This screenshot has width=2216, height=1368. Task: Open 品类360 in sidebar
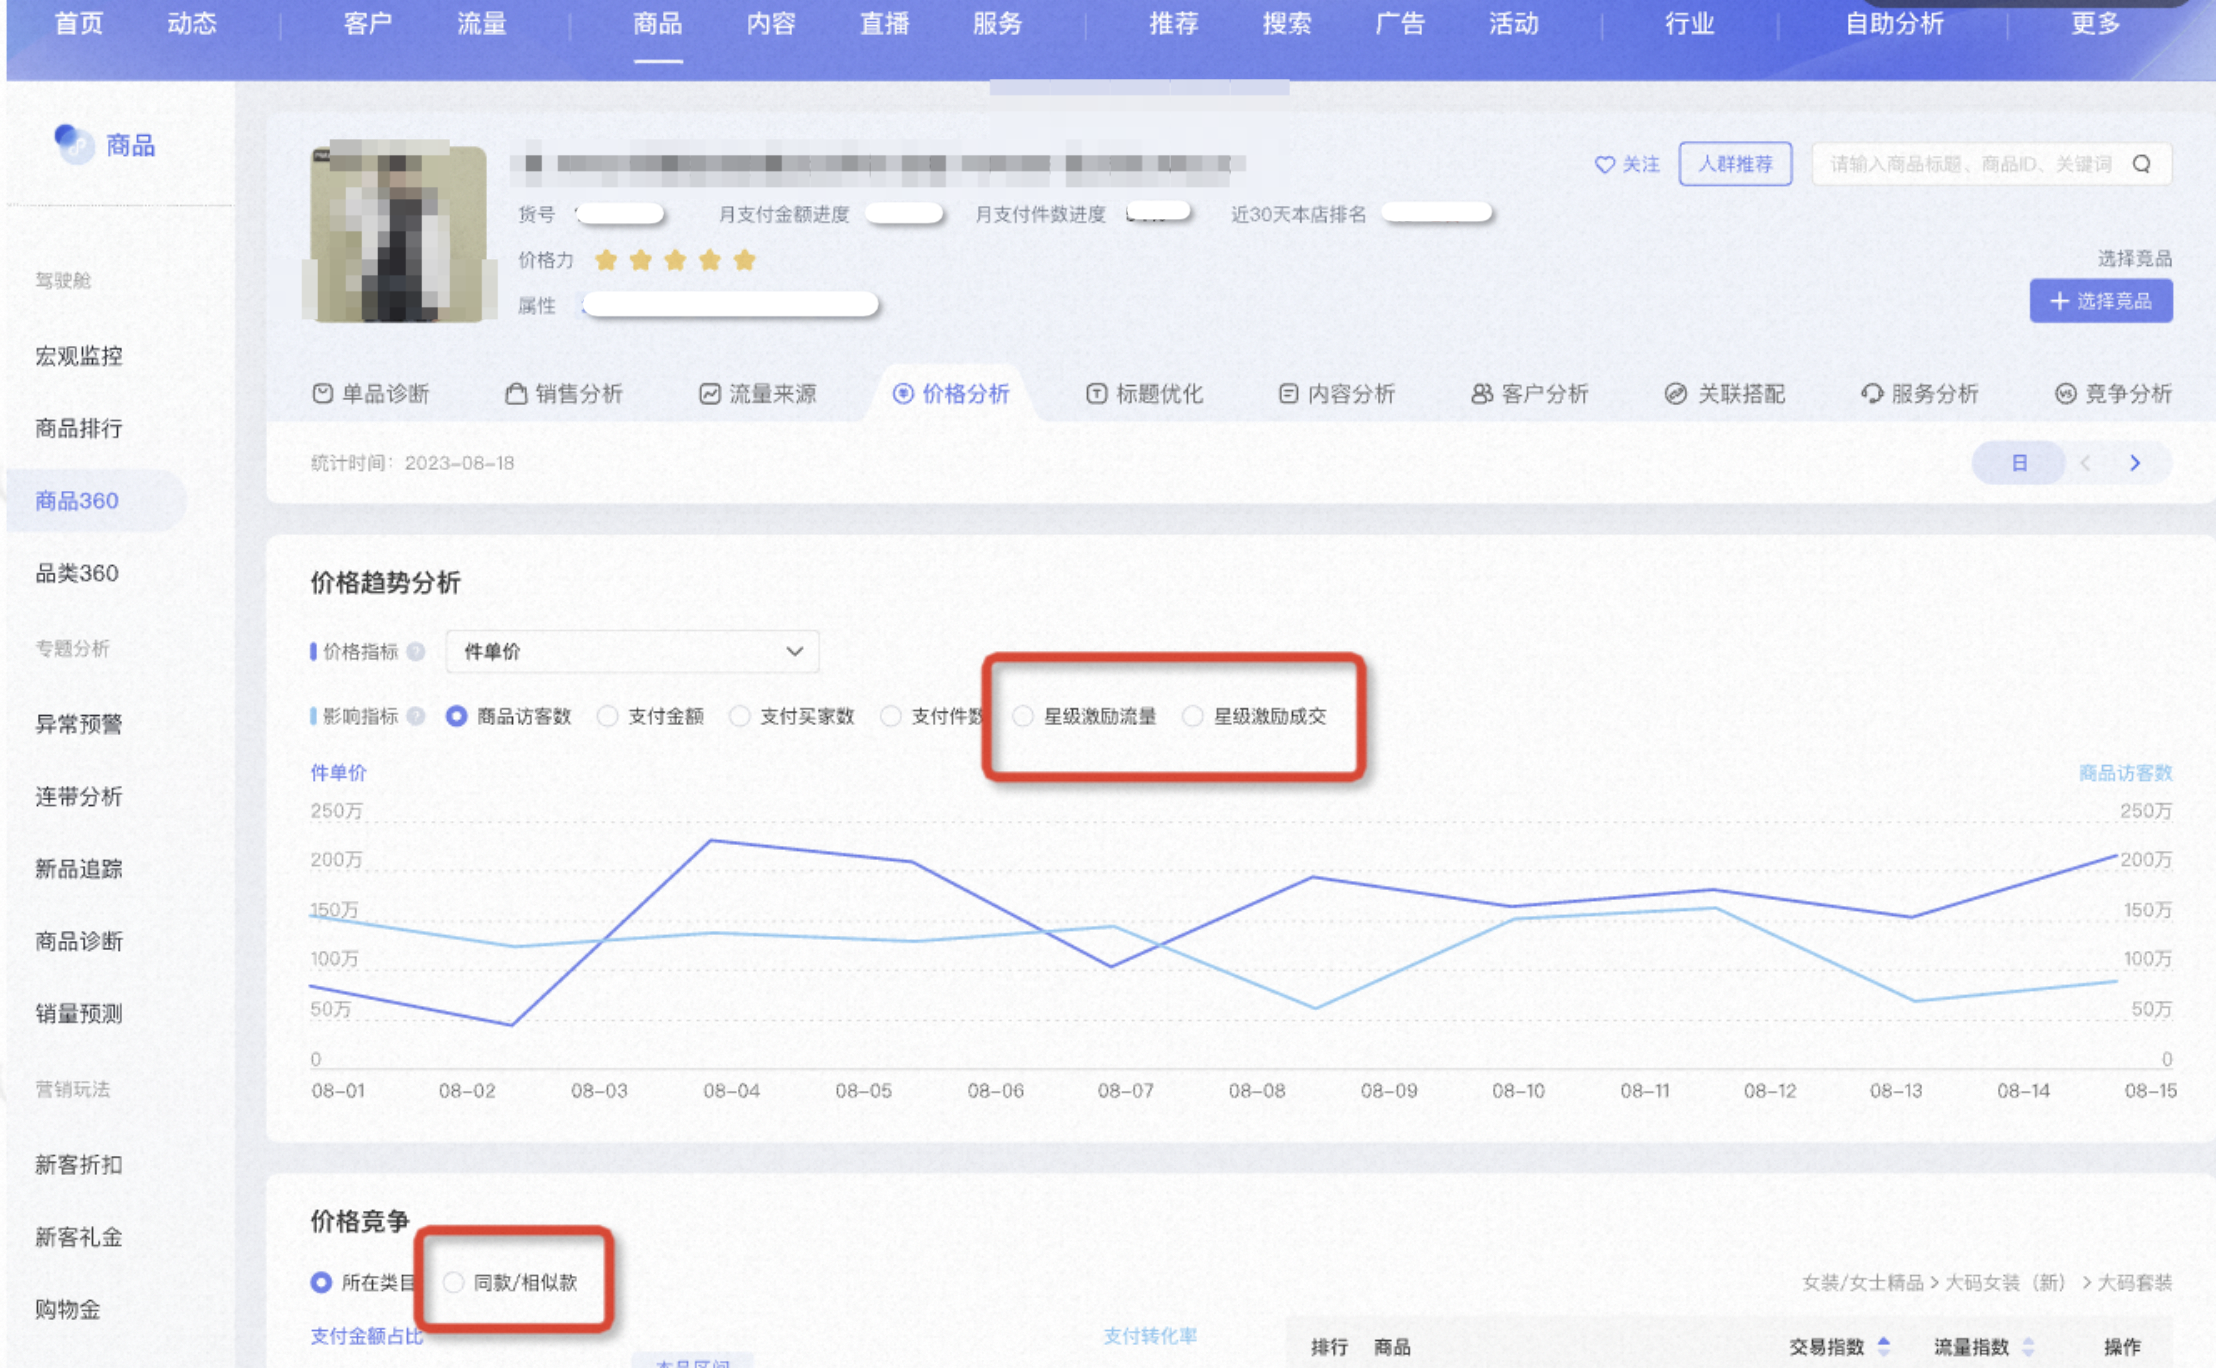tap(77, 573)
